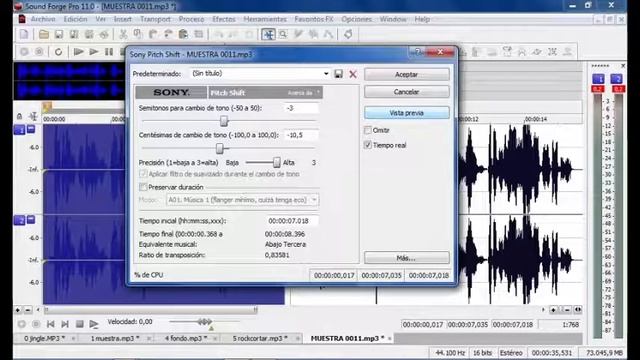Uncheck the Tiempo real checkbox

click(x=368, y=145)
